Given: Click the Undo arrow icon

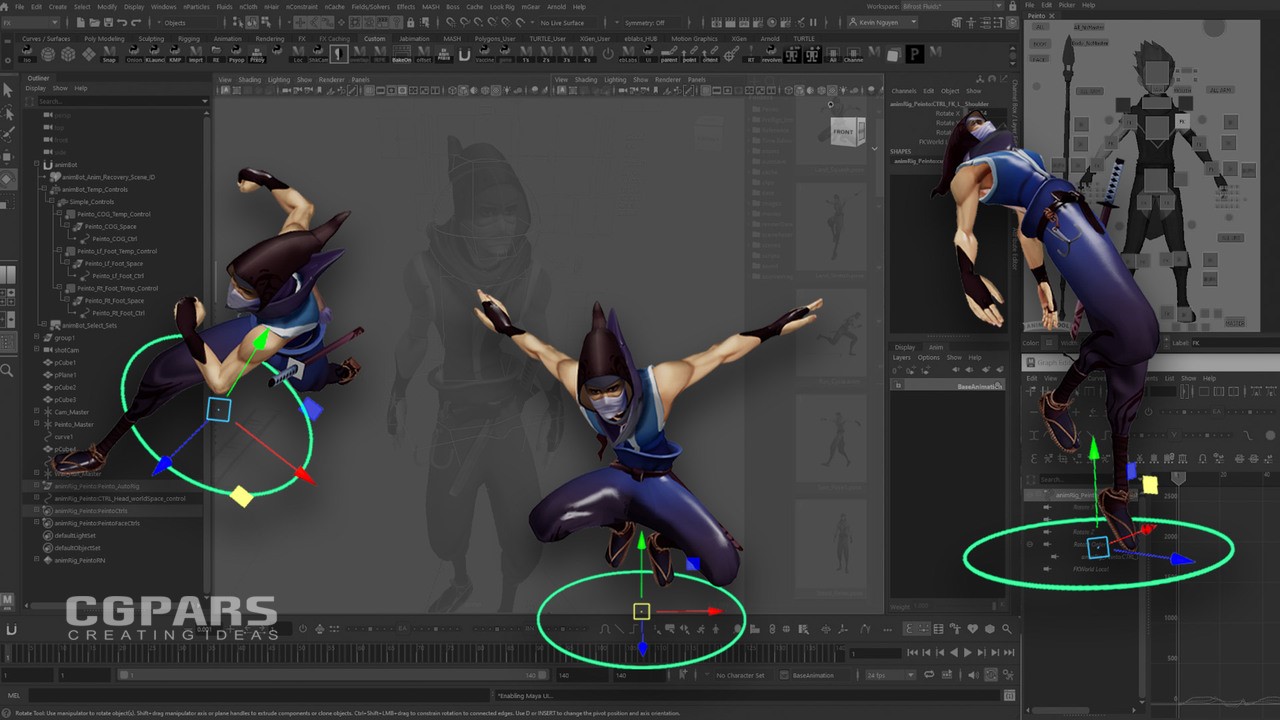Looking at the screenshot, I should [122, 22].
